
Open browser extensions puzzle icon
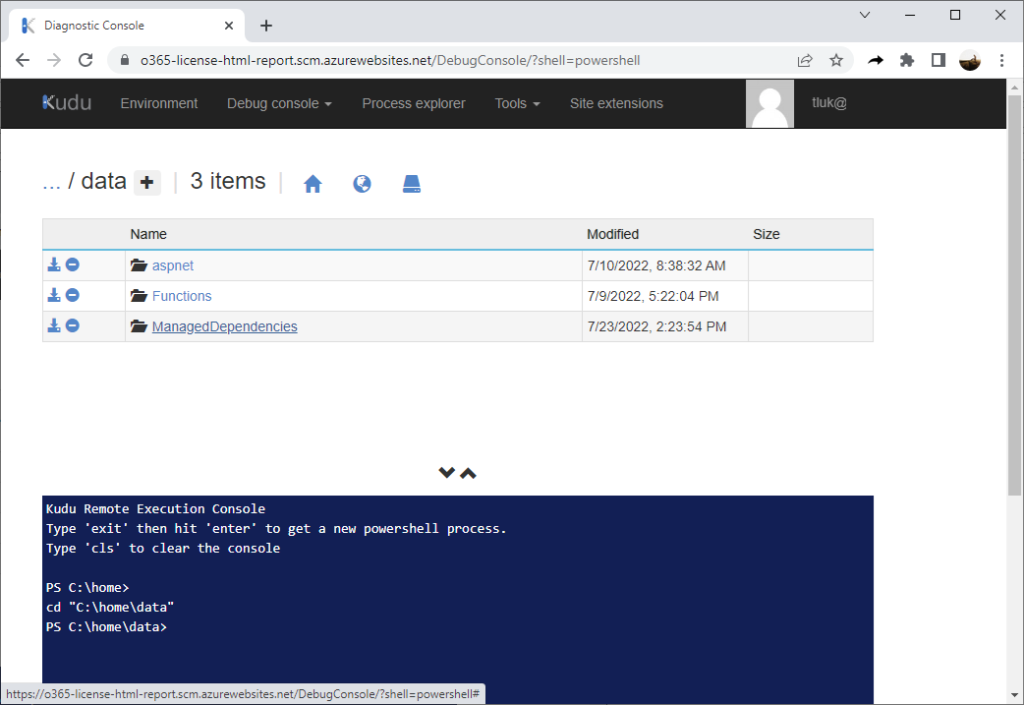pos(907,60)
